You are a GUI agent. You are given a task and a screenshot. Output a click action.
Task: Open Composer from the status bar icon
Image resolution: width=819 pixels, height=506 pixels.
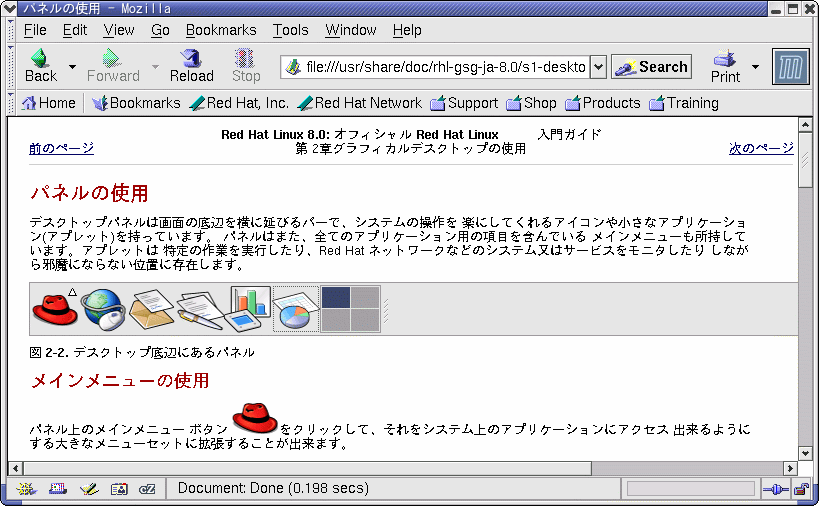(x=88, y=489)
